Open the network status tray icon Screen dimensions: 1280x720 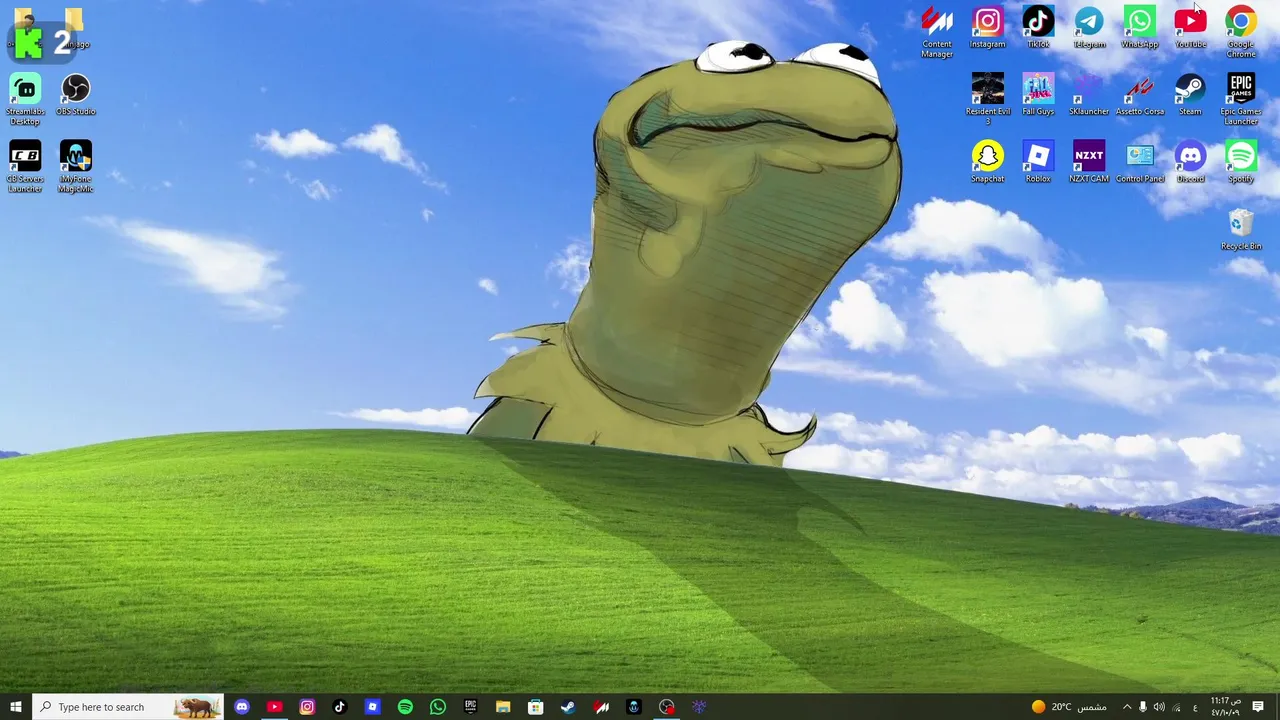(x=1176, y=707)
